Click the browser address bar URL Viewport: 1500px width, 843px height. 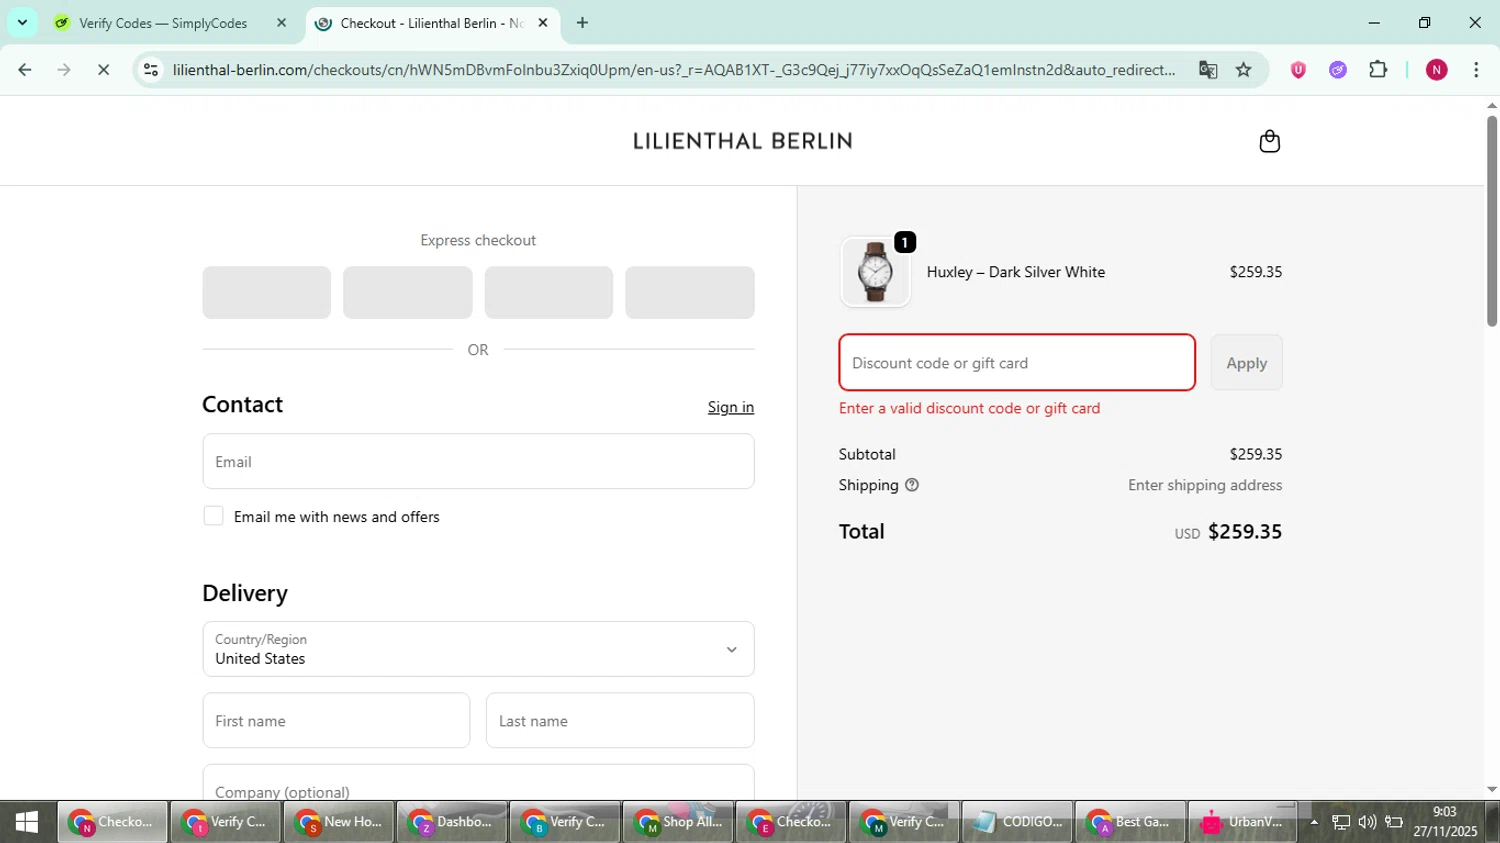673,70
